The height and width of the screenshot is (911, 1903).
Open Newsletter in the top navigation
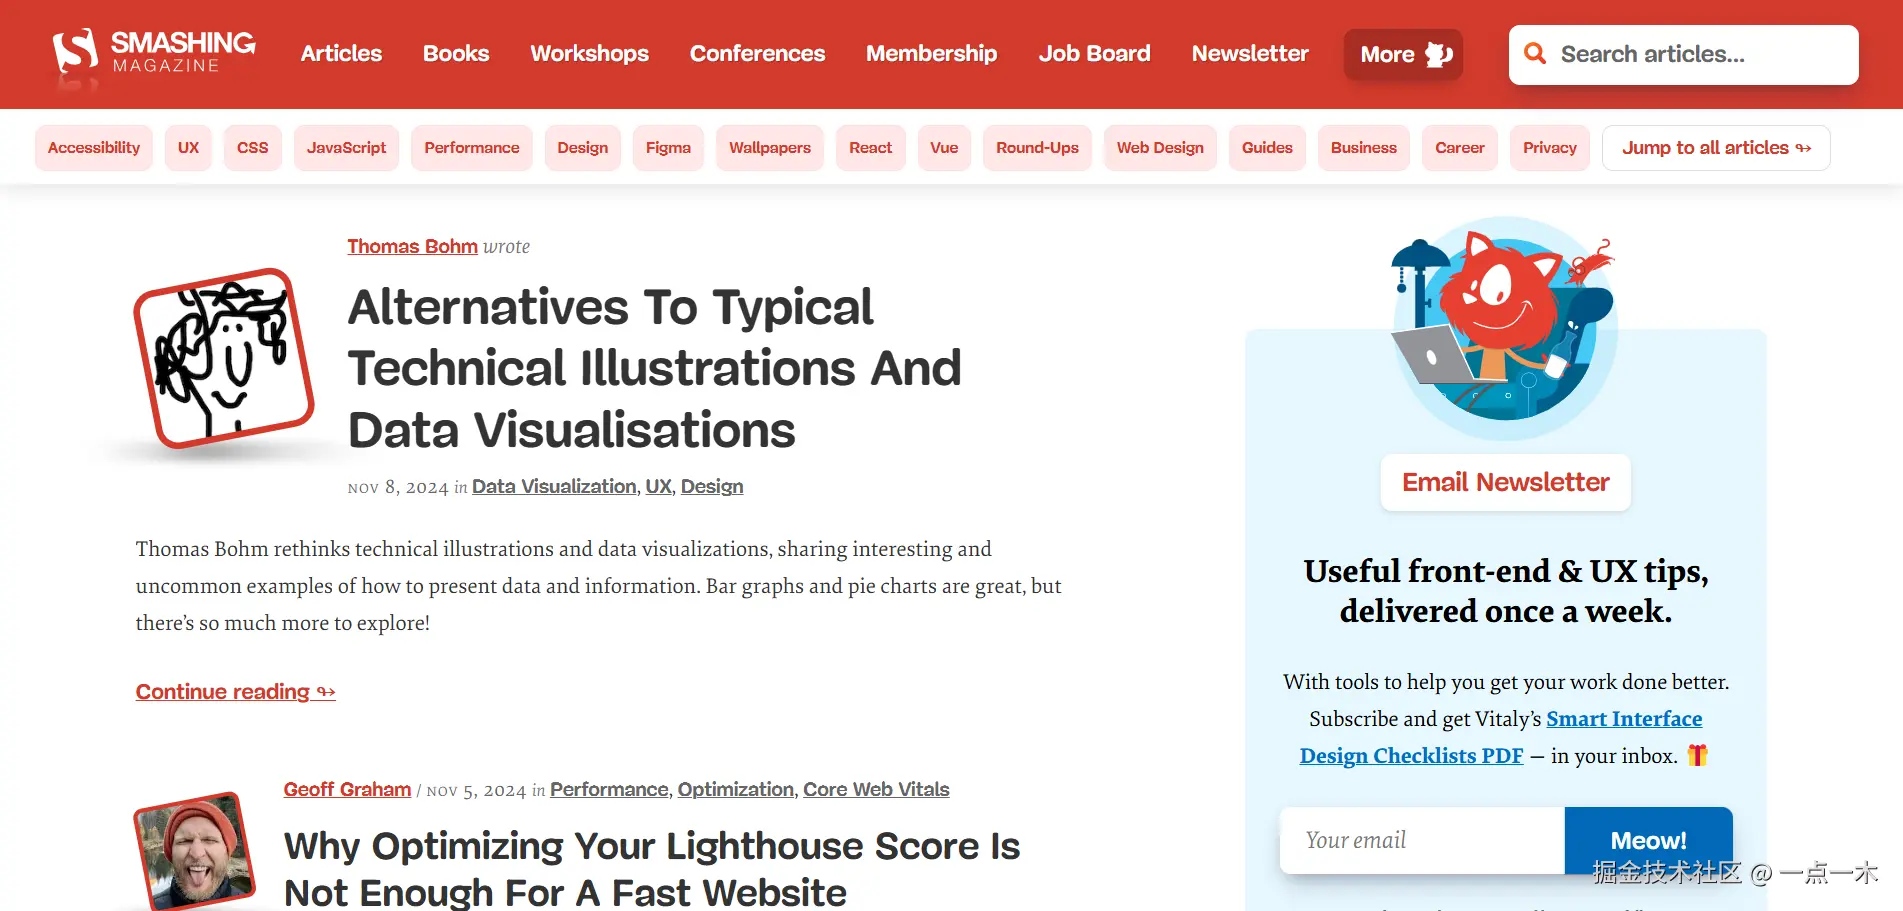[1250, 53]
